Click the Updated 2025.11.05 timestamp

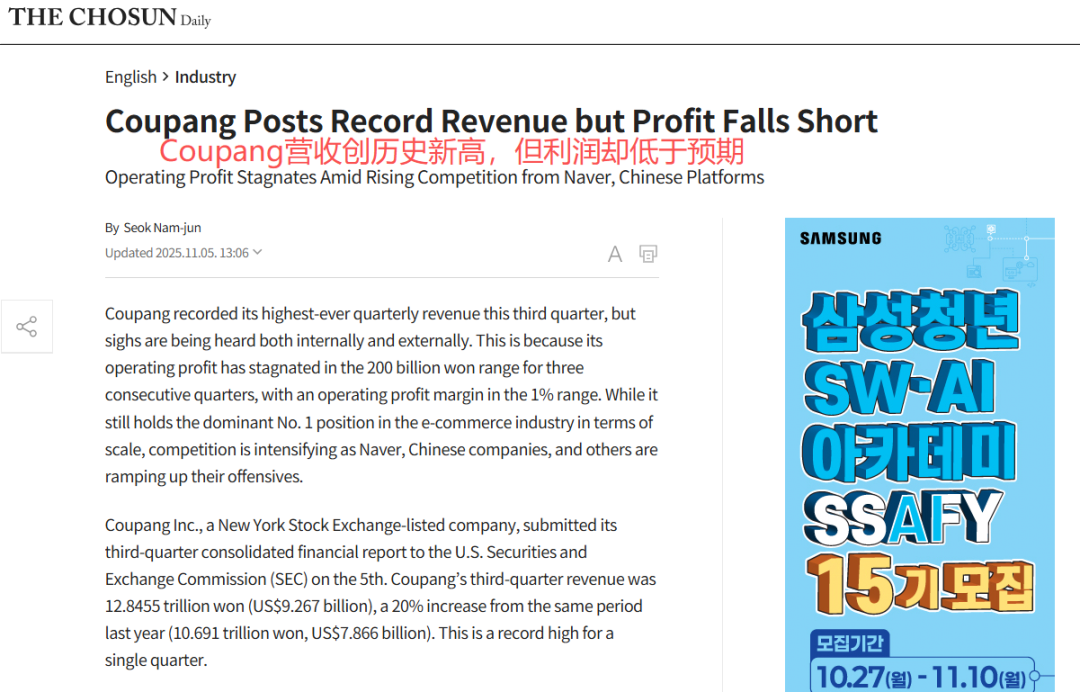(177, 253)
